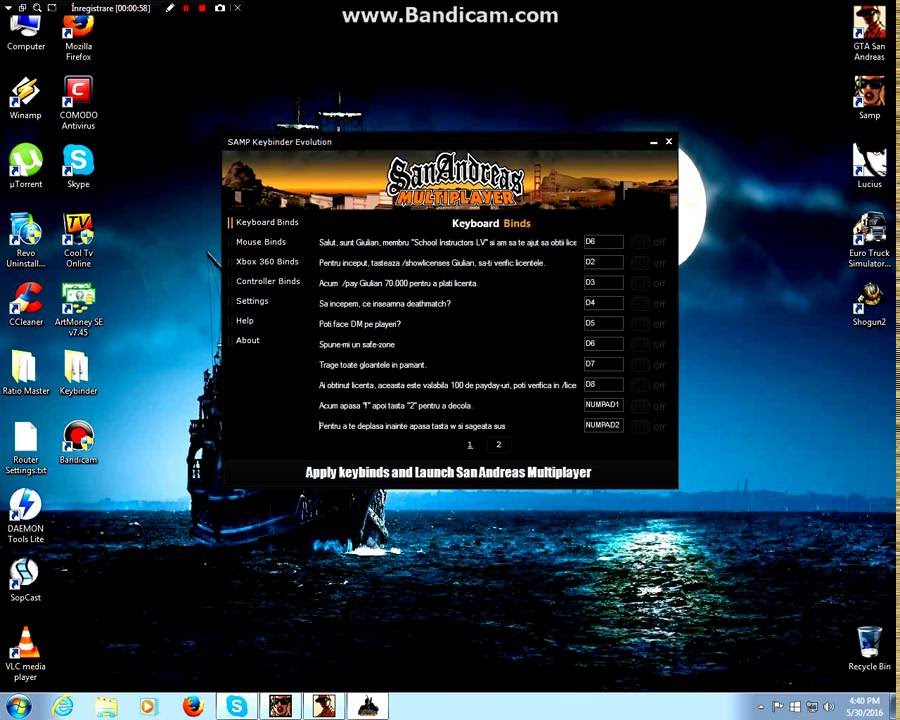900x720 pixels.
Task: Click the Bandicam magnifier icon
Action: click(37, 8)
